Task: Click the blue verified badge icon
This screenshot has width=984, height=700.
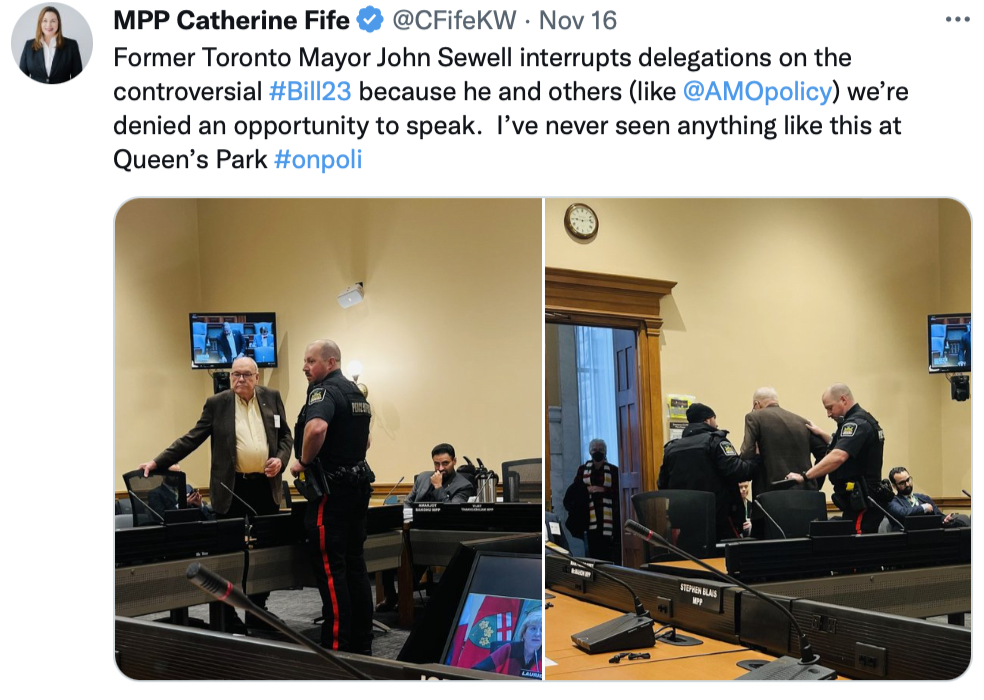Action: click(370, 20)
